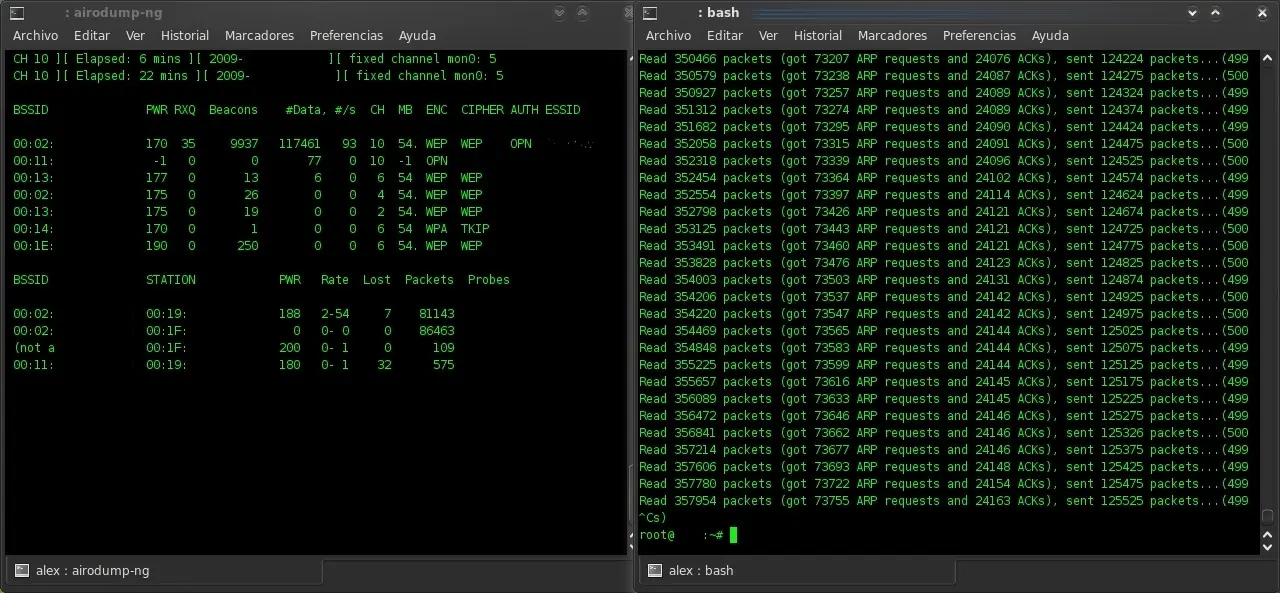Image resolution: width=1280 pixels, height=593 pixels.
Task: Click the 'WPA' encryption value
Action: click(x=436, y=229)
